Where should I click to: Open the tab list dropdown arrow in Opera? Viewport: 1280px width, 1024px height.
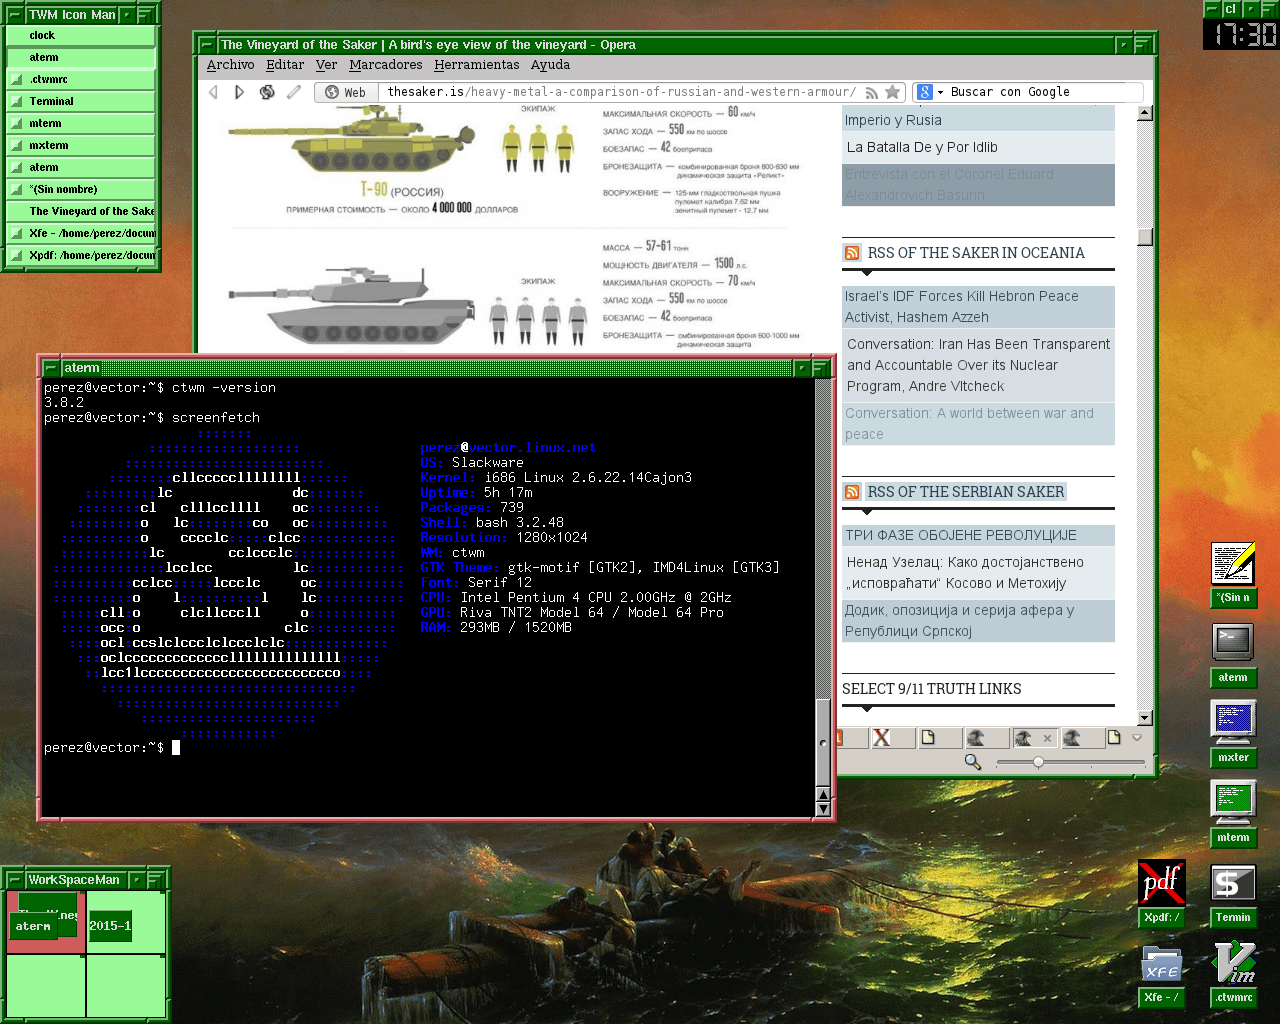coord(1137,738)
